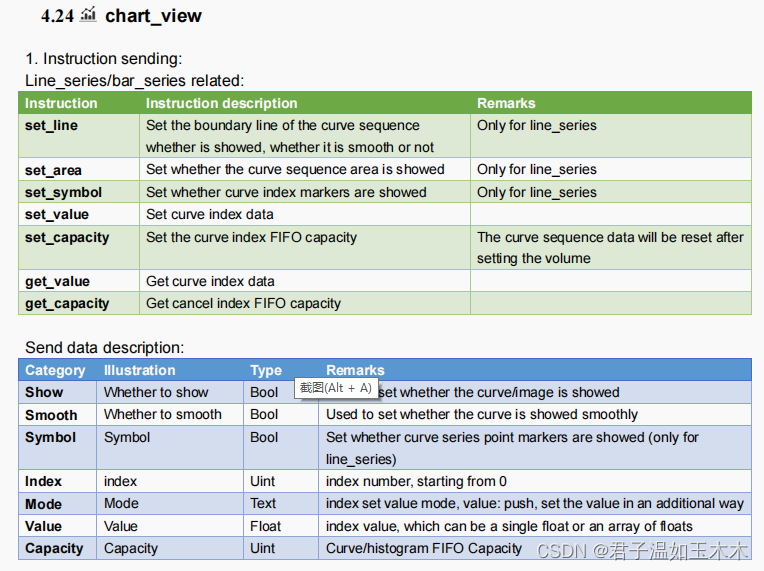The height and width of the screenshot is (571, 764).
Task: Click the 'Instruction' column header
Action: pos(61,103)
